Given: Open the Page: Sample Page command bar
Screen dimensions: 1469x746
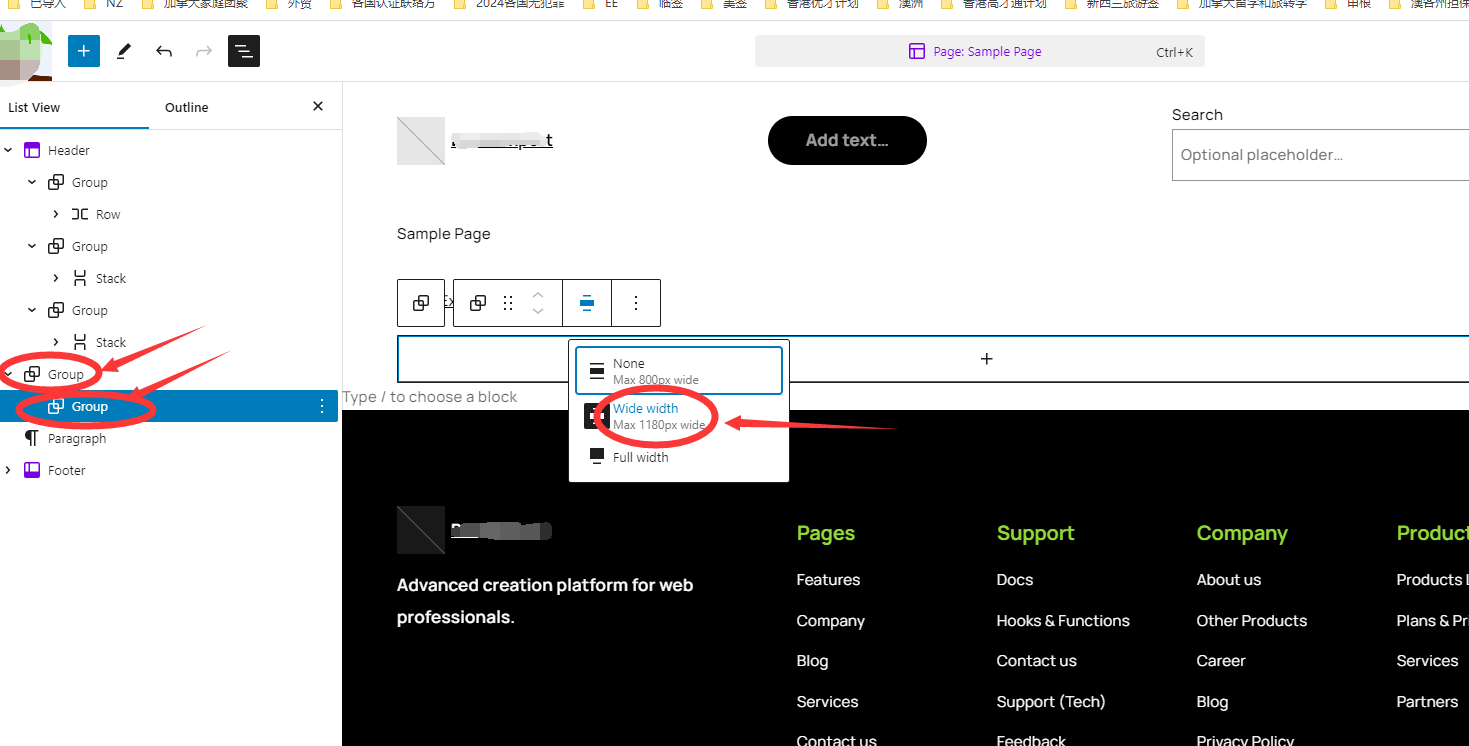Looking at the screenshot, I should pyautogui.click(x=979, y=52).
